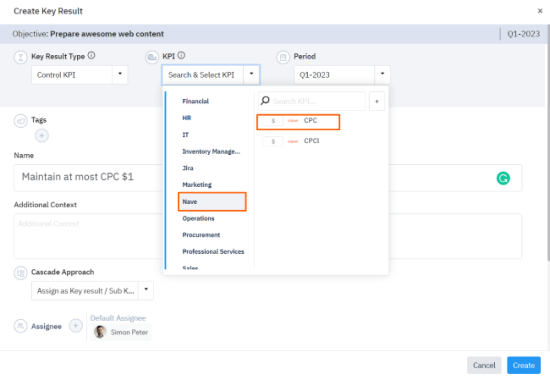Screen dimensions: 550x380
Task: Click the Simon Peter assignee name
Action: (129, 332)
